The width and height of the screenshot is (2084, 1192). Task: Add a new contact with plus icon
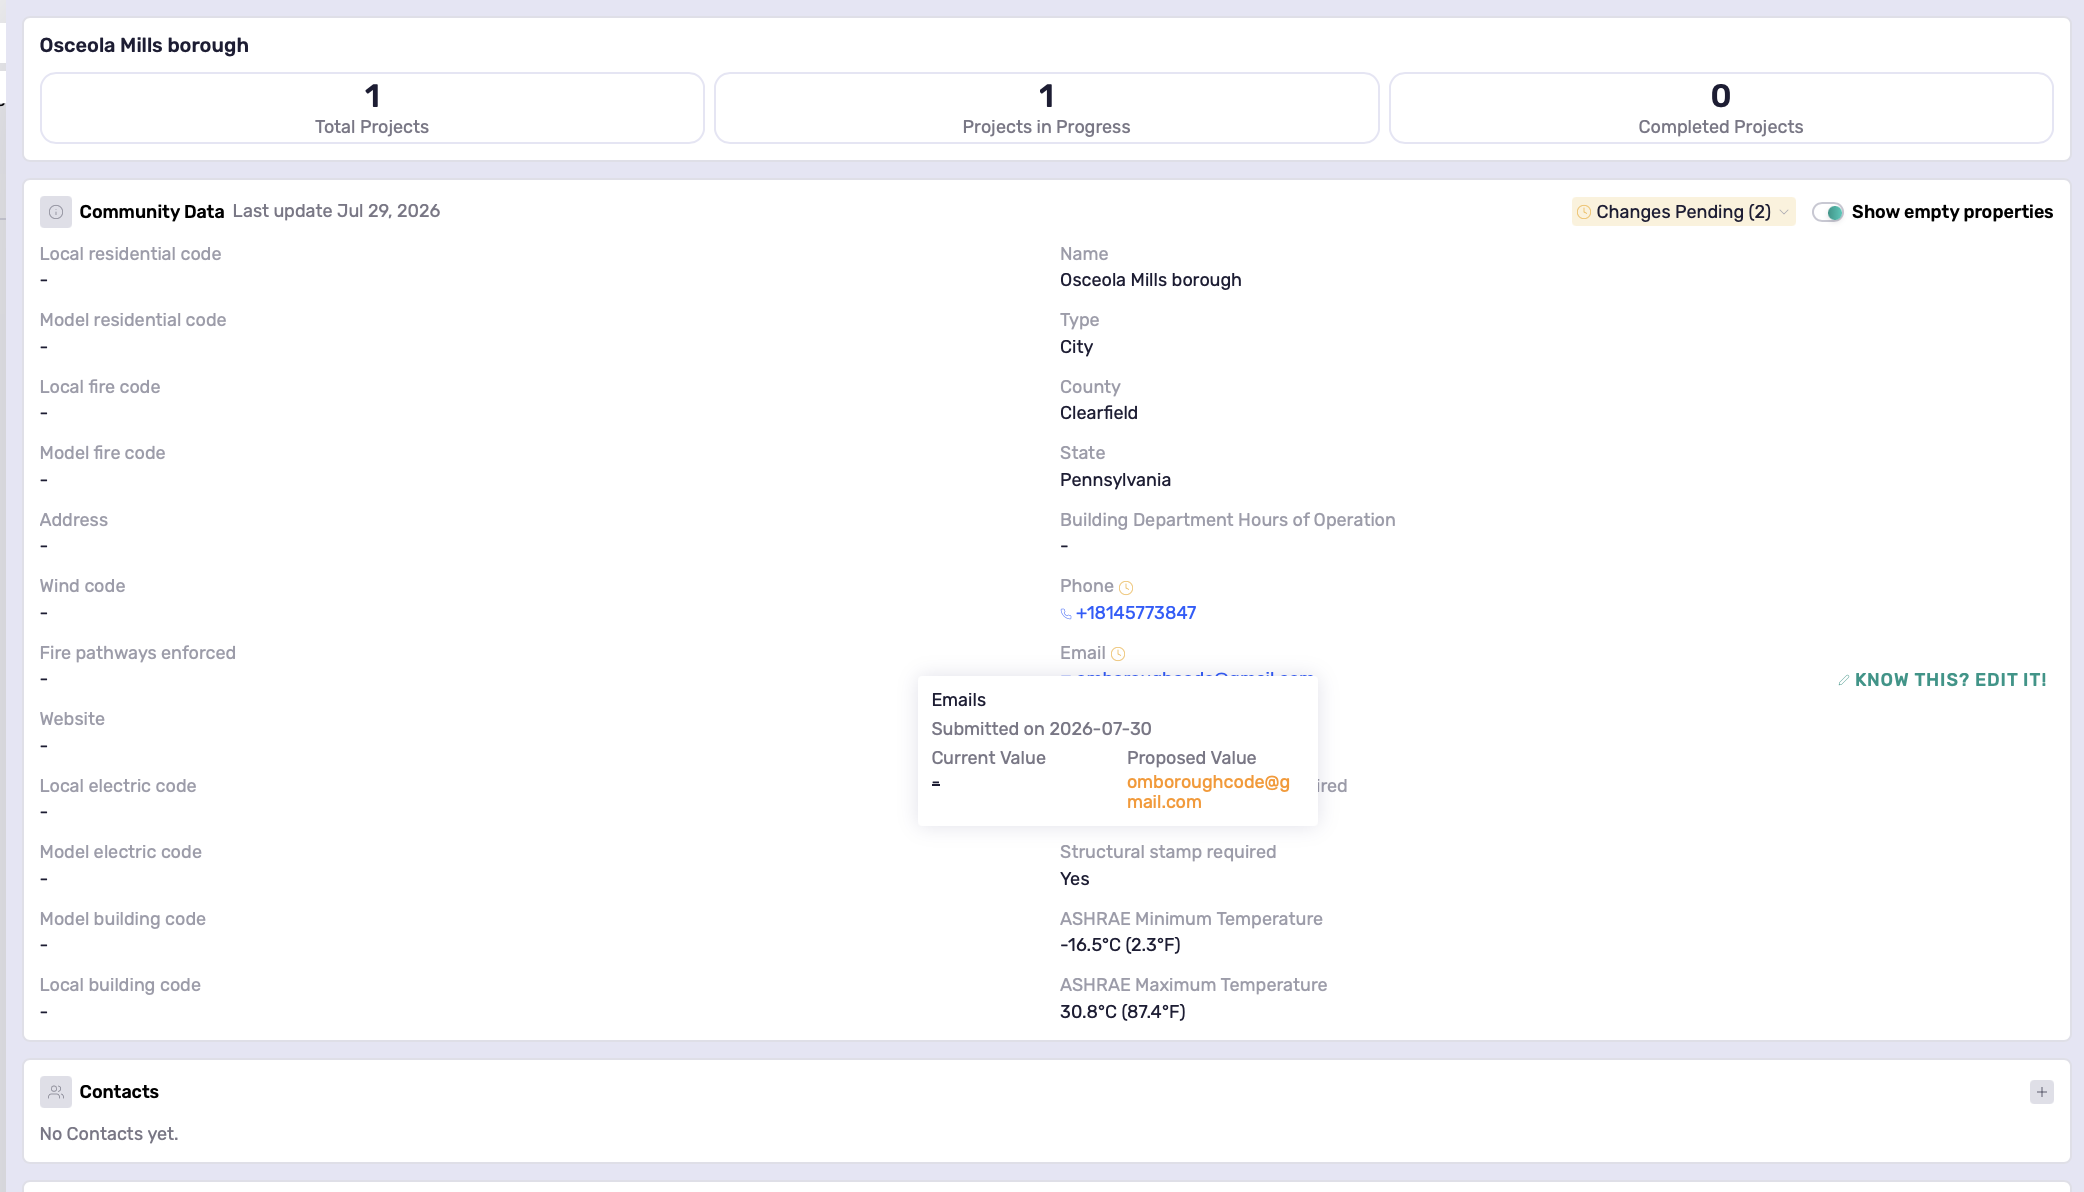pos(2042,1092)
